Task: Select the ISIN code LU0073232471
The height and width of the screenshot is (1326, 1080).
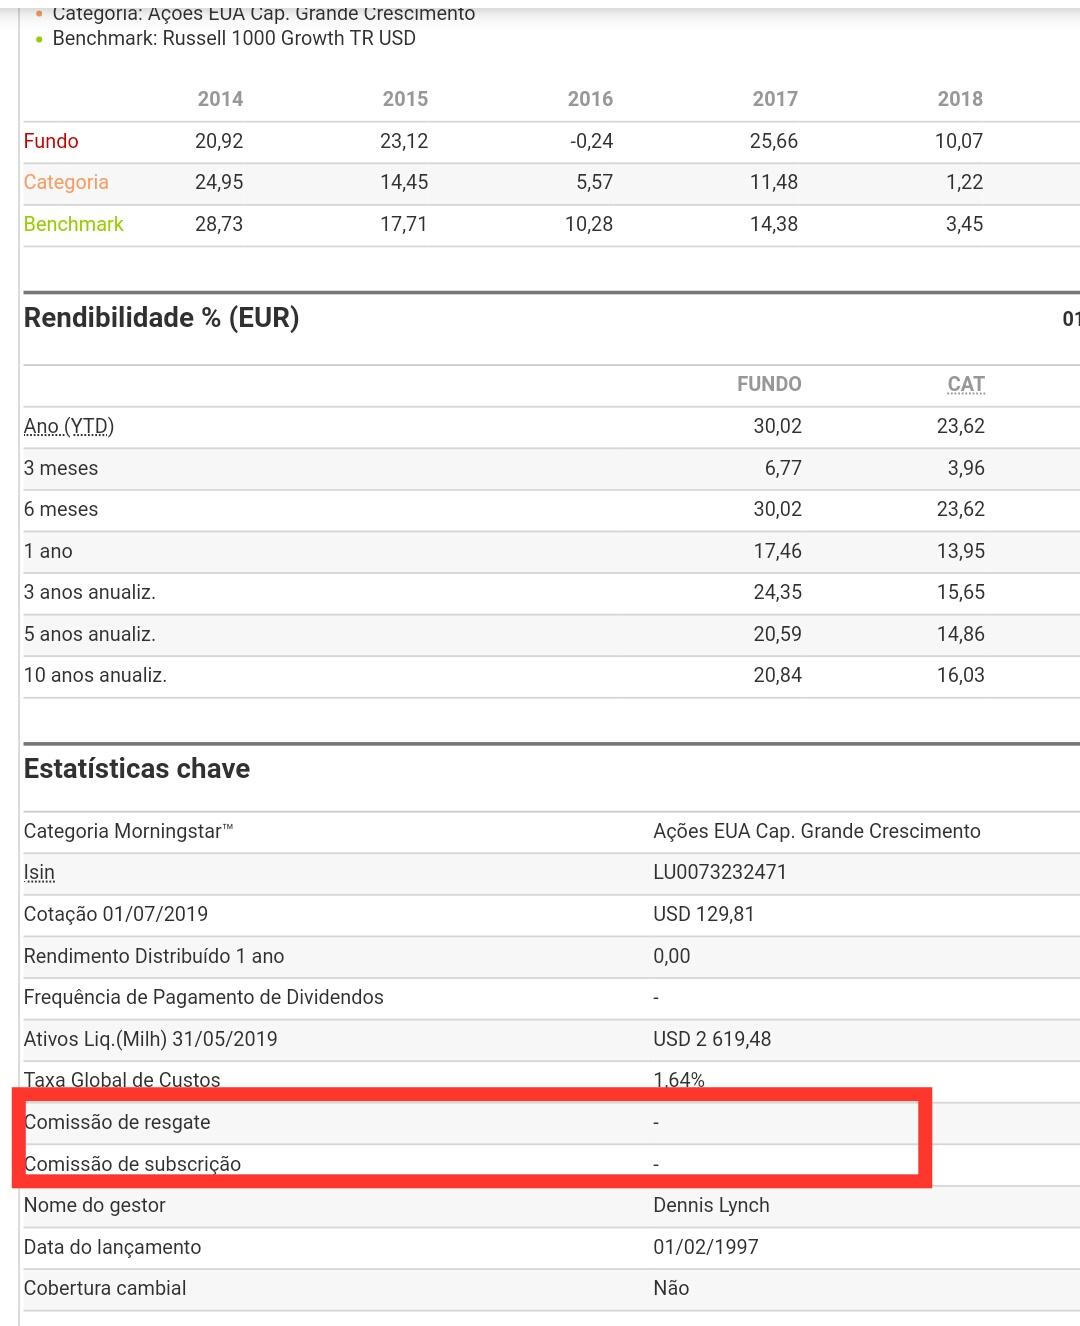Action: (719, 872)
